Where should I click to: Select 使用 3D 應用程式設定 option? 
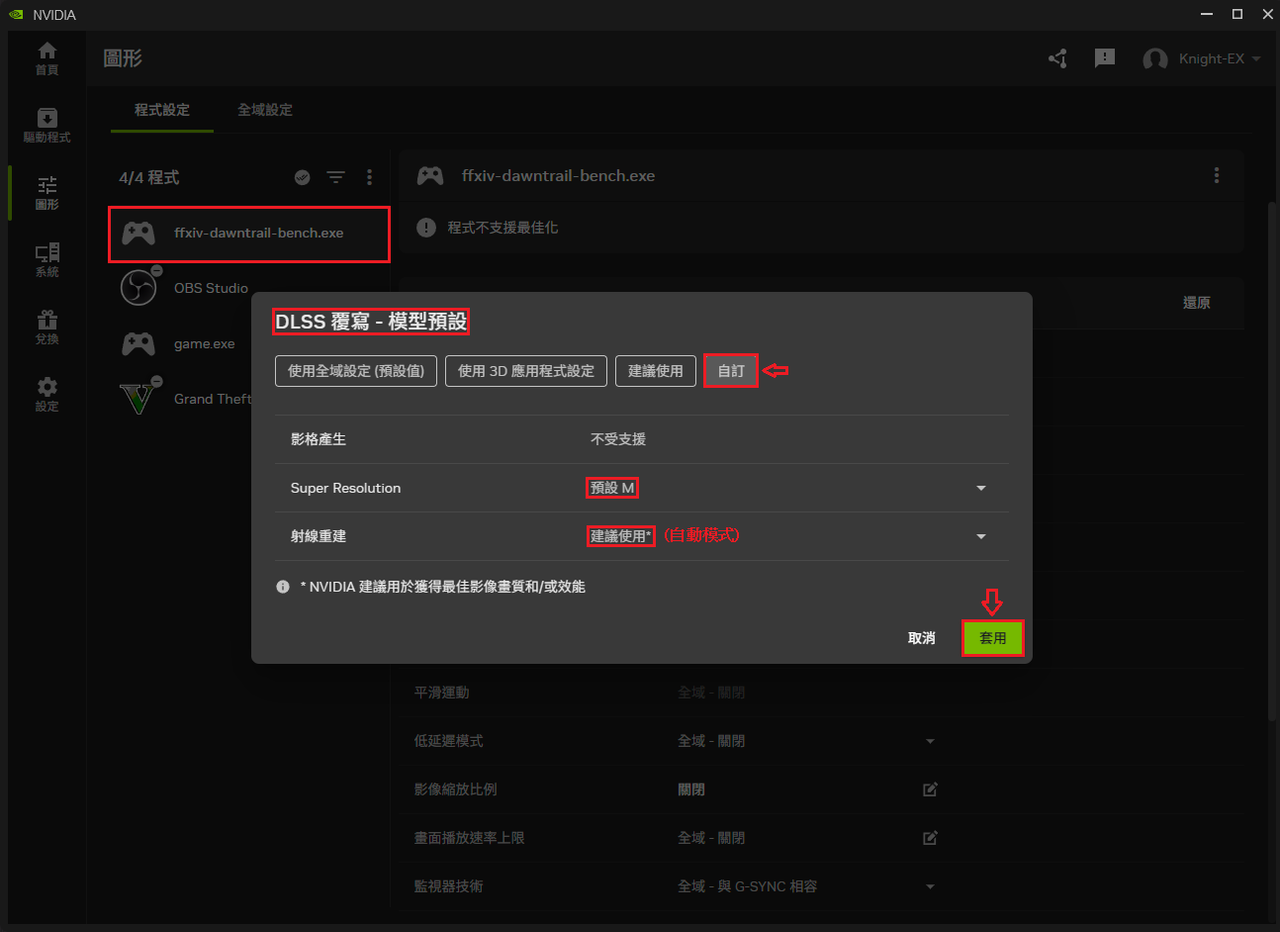pyautogui.click(x=526, y=371)
